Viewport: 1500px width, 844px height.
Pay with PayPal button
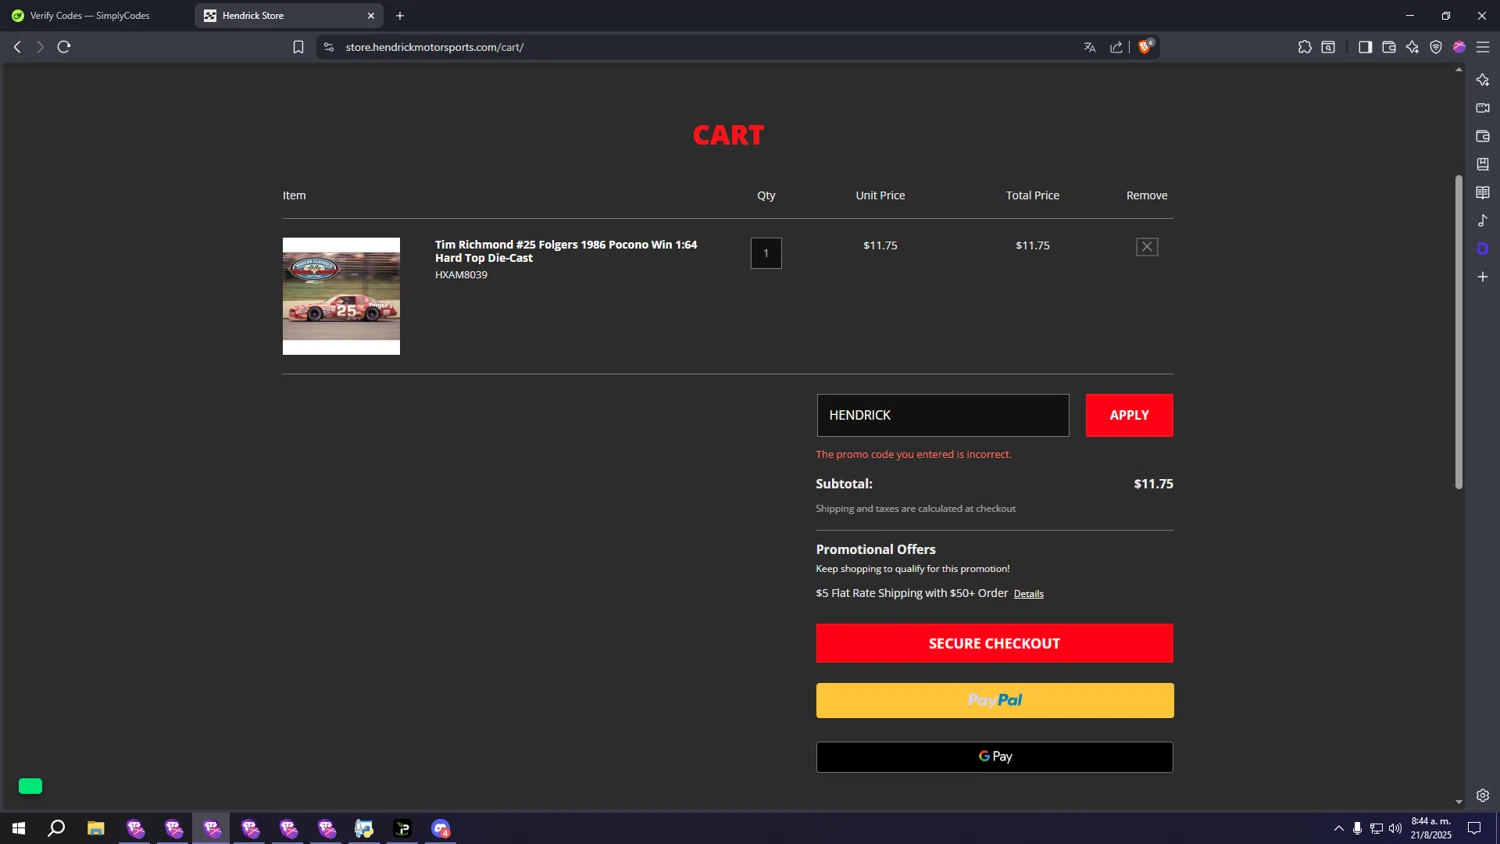click(x=994, y=700)
